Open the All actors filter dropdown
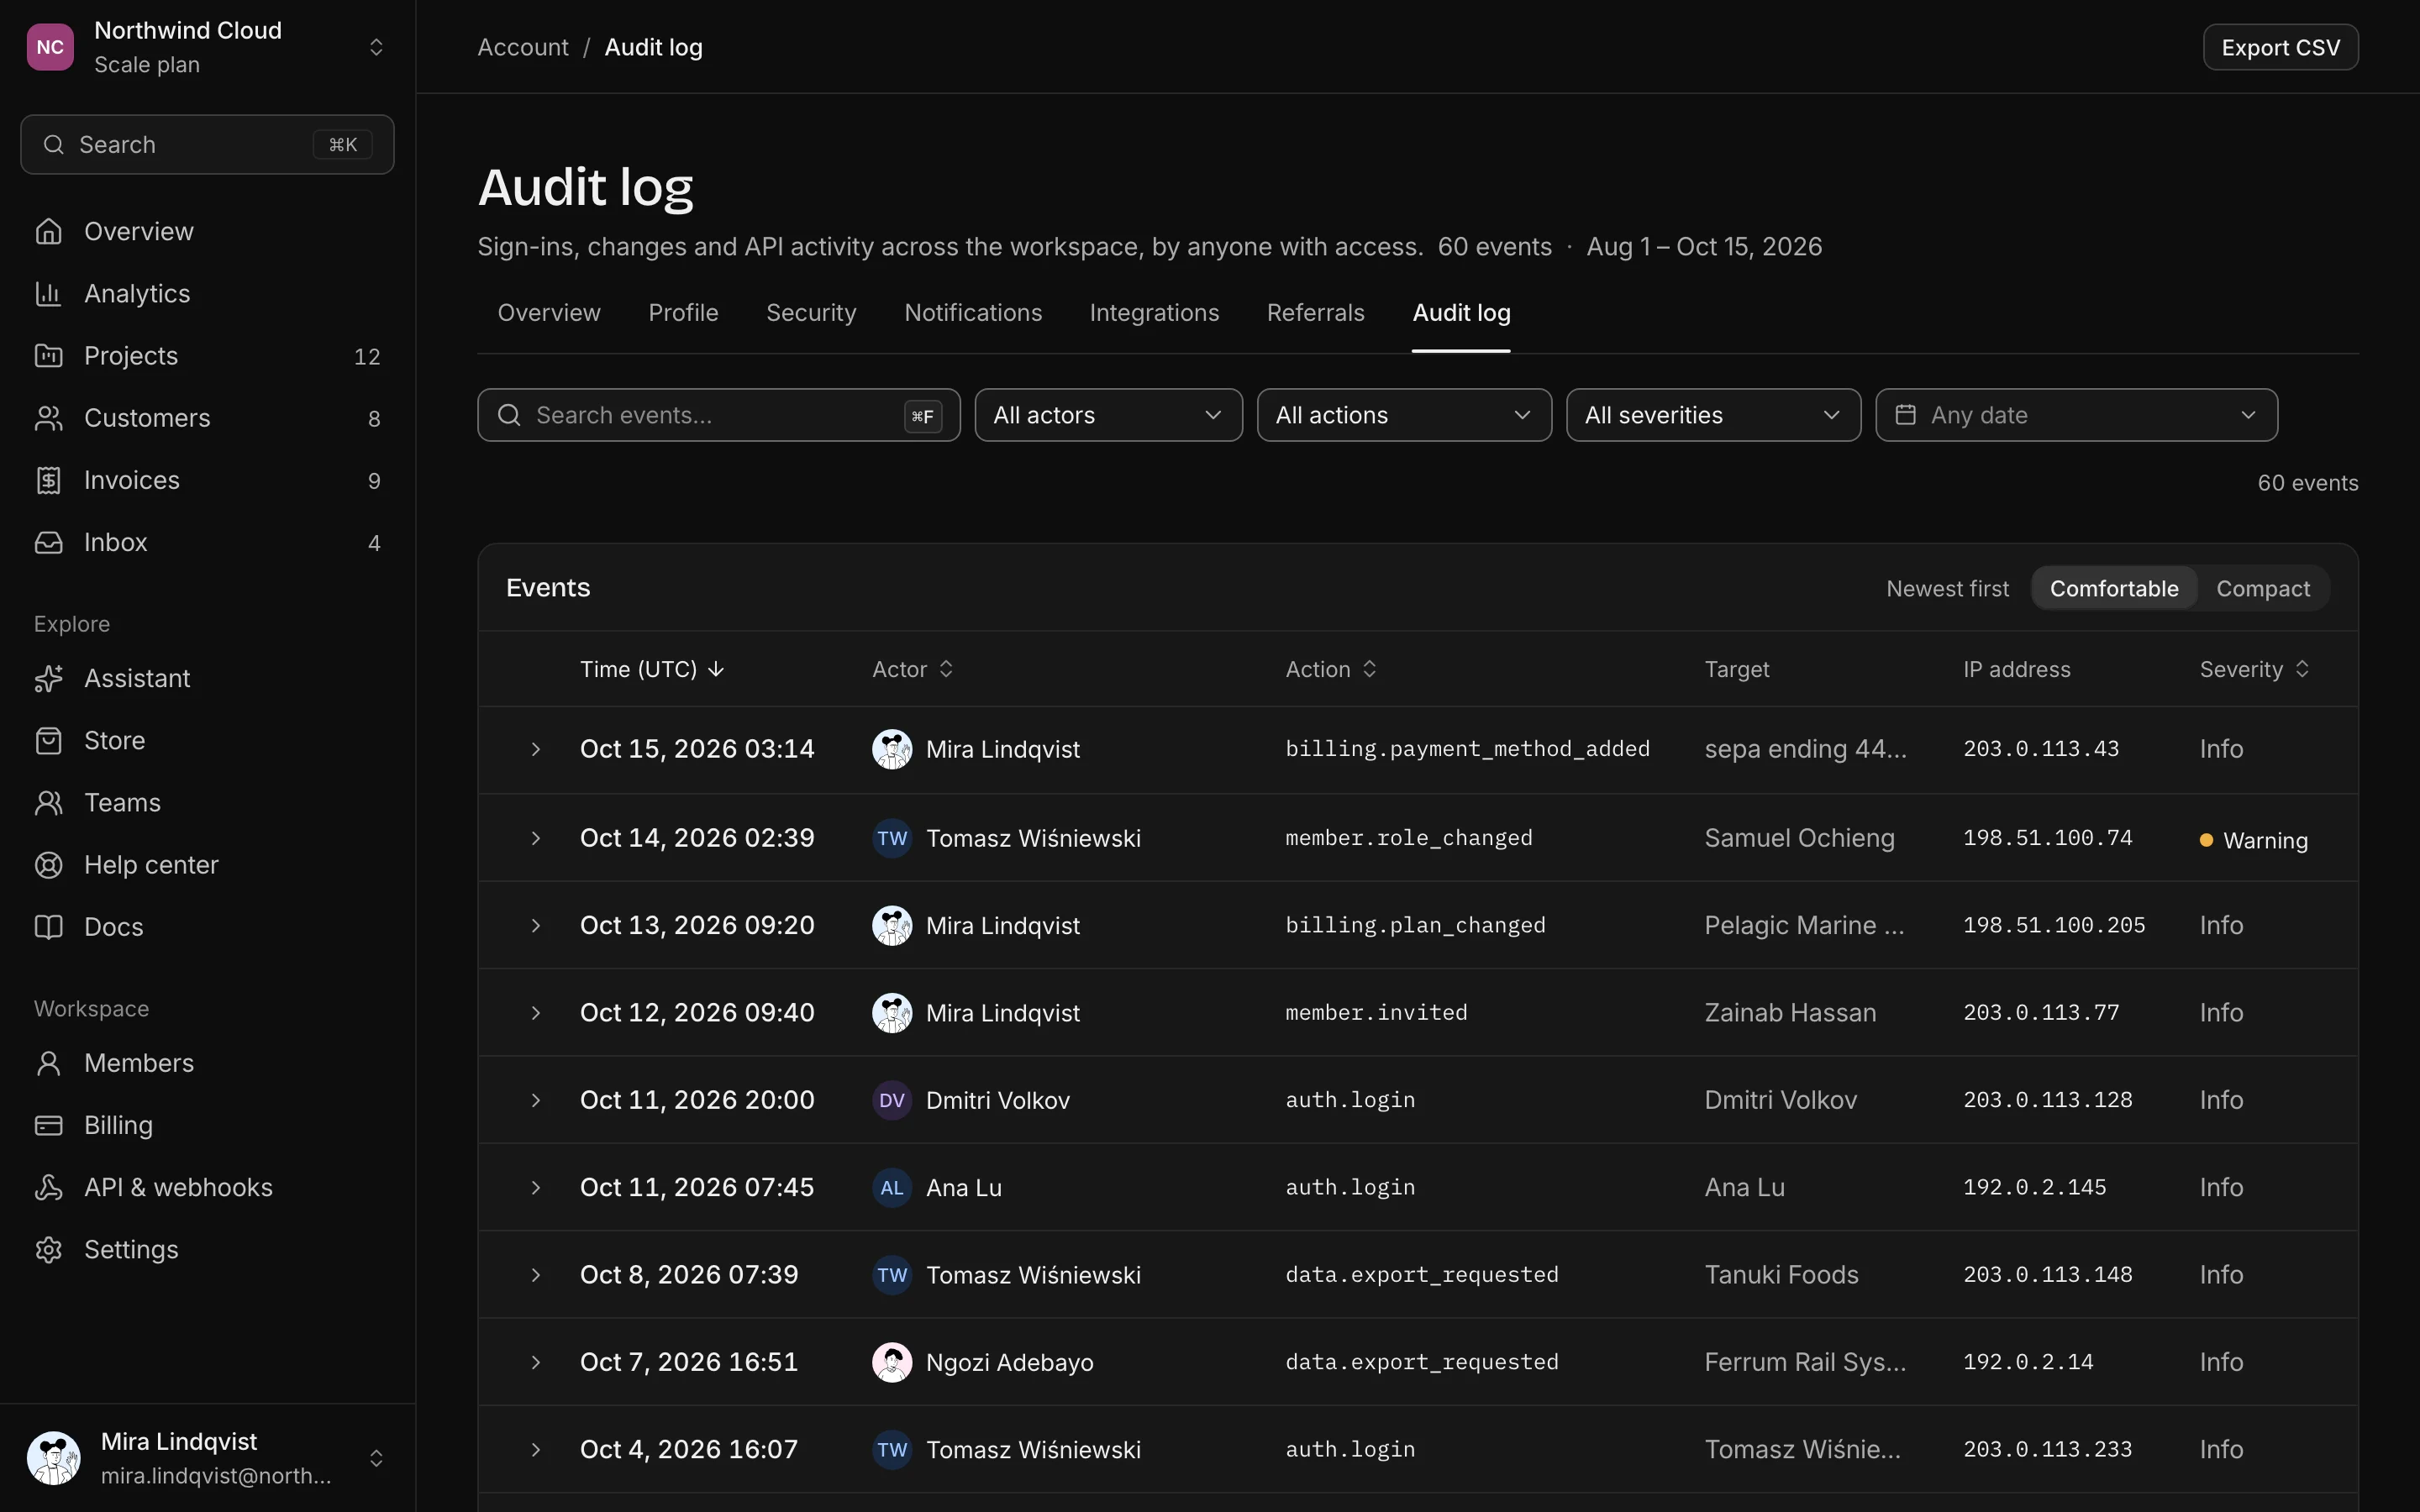 pos(1108,415)
